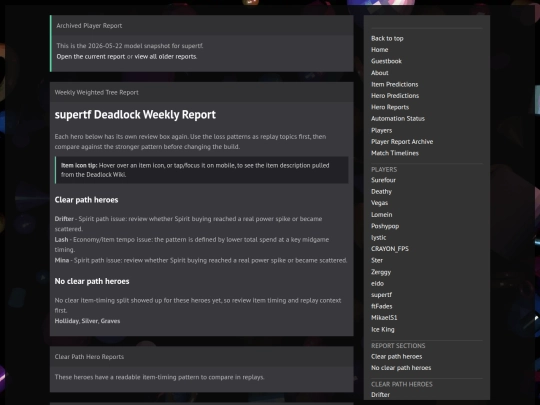Navigate to Item Predictions
Image resolution: width=540 pixels, height=405 pixels.
tap(394, 84)
